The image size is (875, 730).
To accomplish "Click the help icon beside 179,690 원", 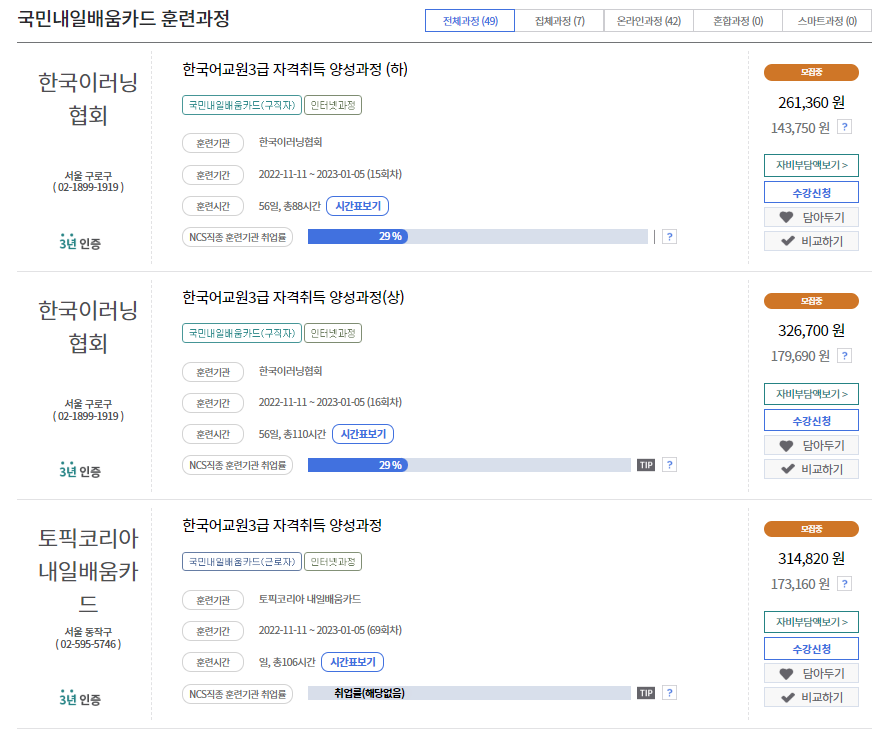I will pos(844,356).
